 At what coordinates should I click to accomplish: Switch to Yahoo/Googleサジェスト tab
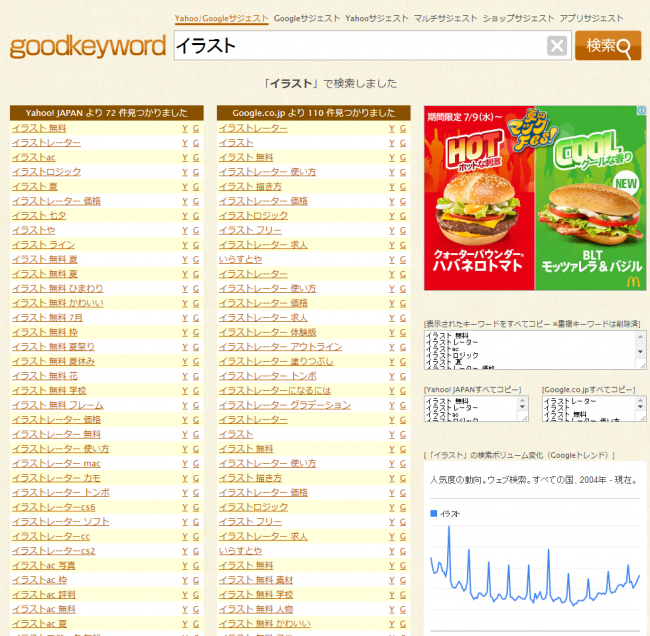tap(221, 19)
